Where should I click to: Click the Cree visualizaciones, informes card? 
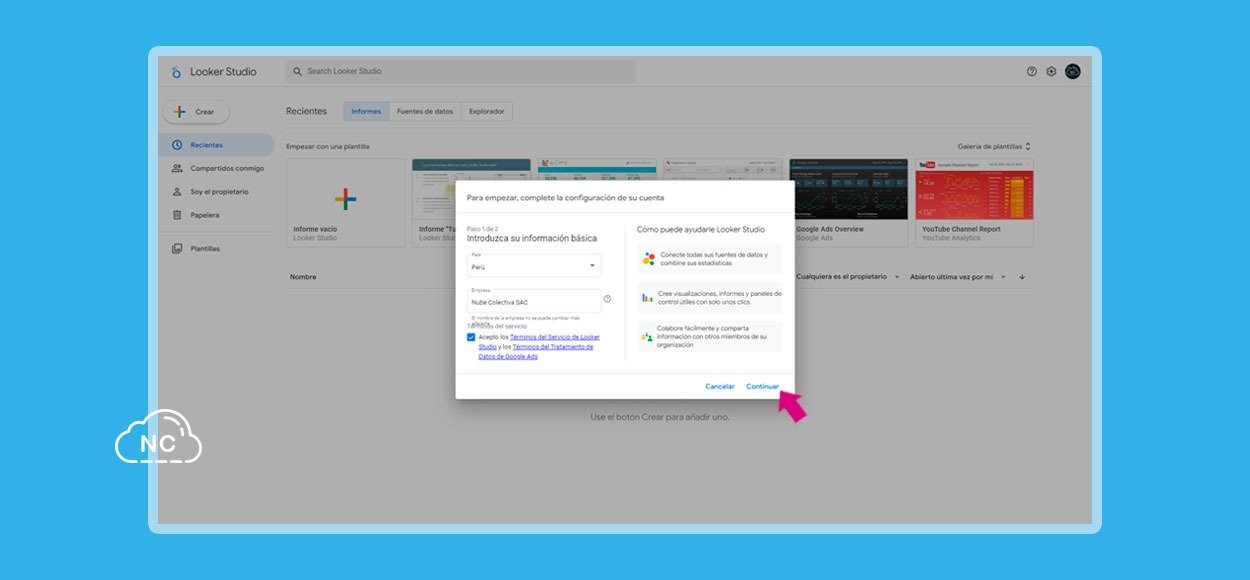[x=711, y=298]
